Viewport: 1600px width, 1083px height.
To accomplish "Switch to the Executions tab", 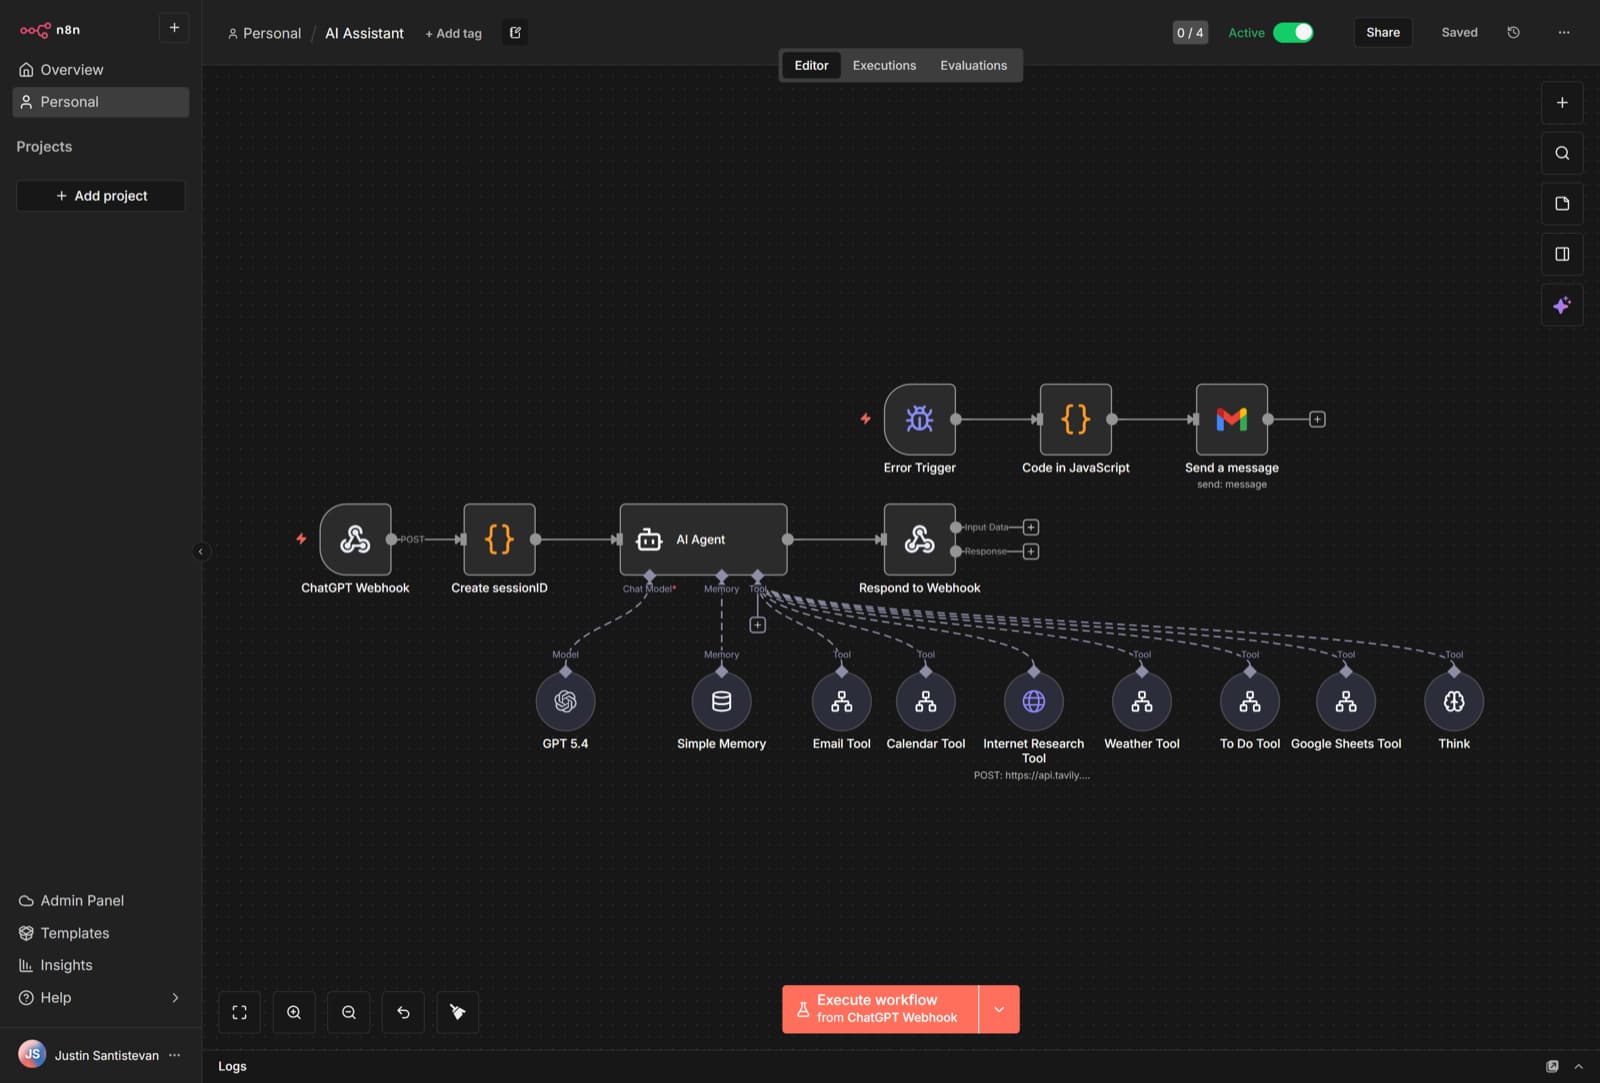I will (884, 65).
